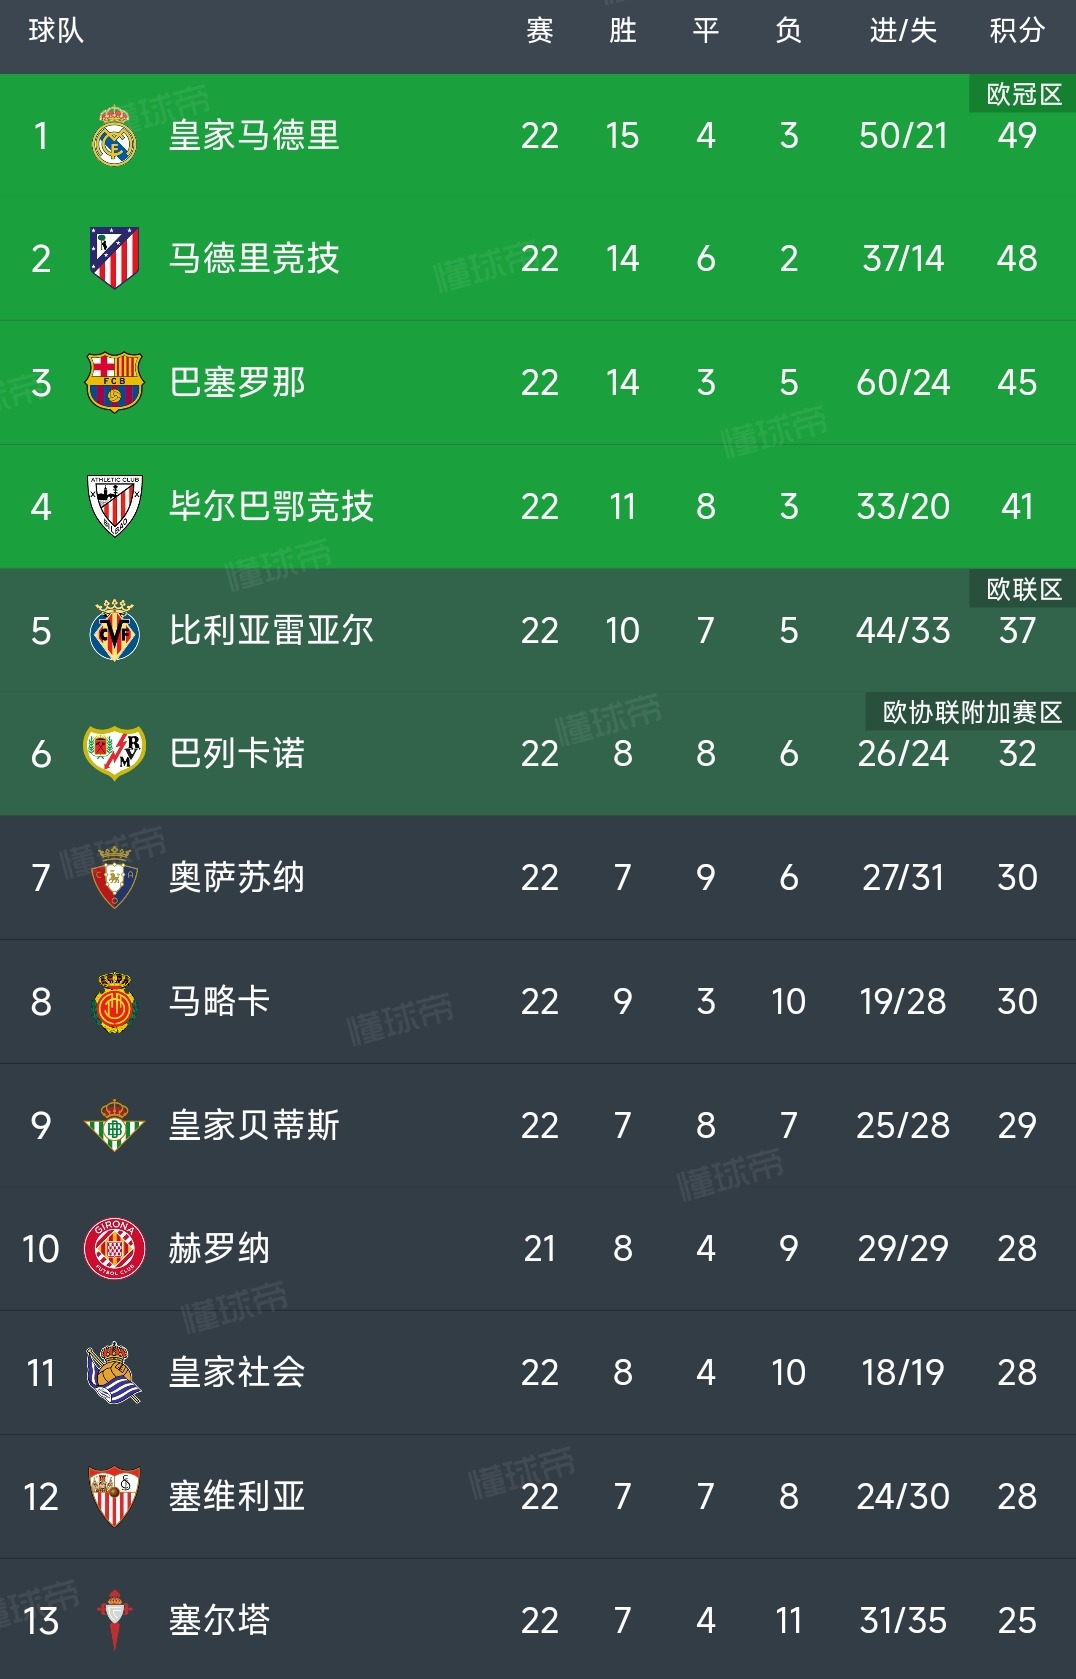This screenshot has width=1076, height=1679.
Task: Tap the Rayo Vallecano club crest
Action: 114,753
